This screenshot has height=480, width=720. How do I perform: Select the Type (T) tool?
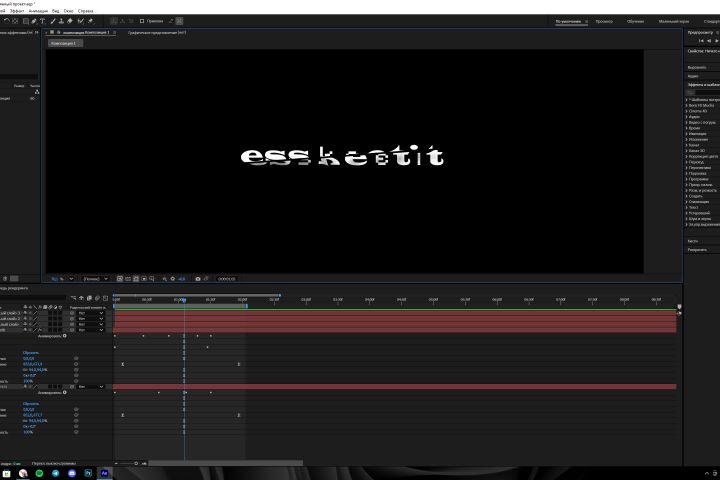[42, 21]
